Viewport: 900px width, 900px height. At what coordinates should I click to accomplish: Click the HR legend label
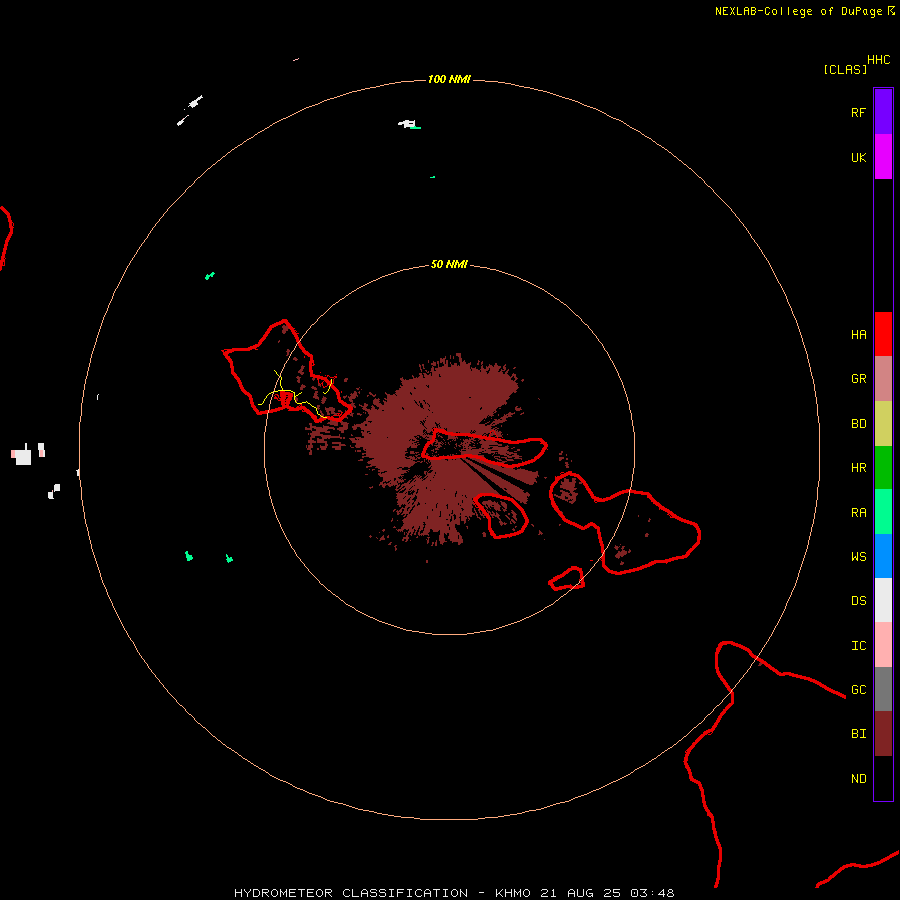coord(859,468)
